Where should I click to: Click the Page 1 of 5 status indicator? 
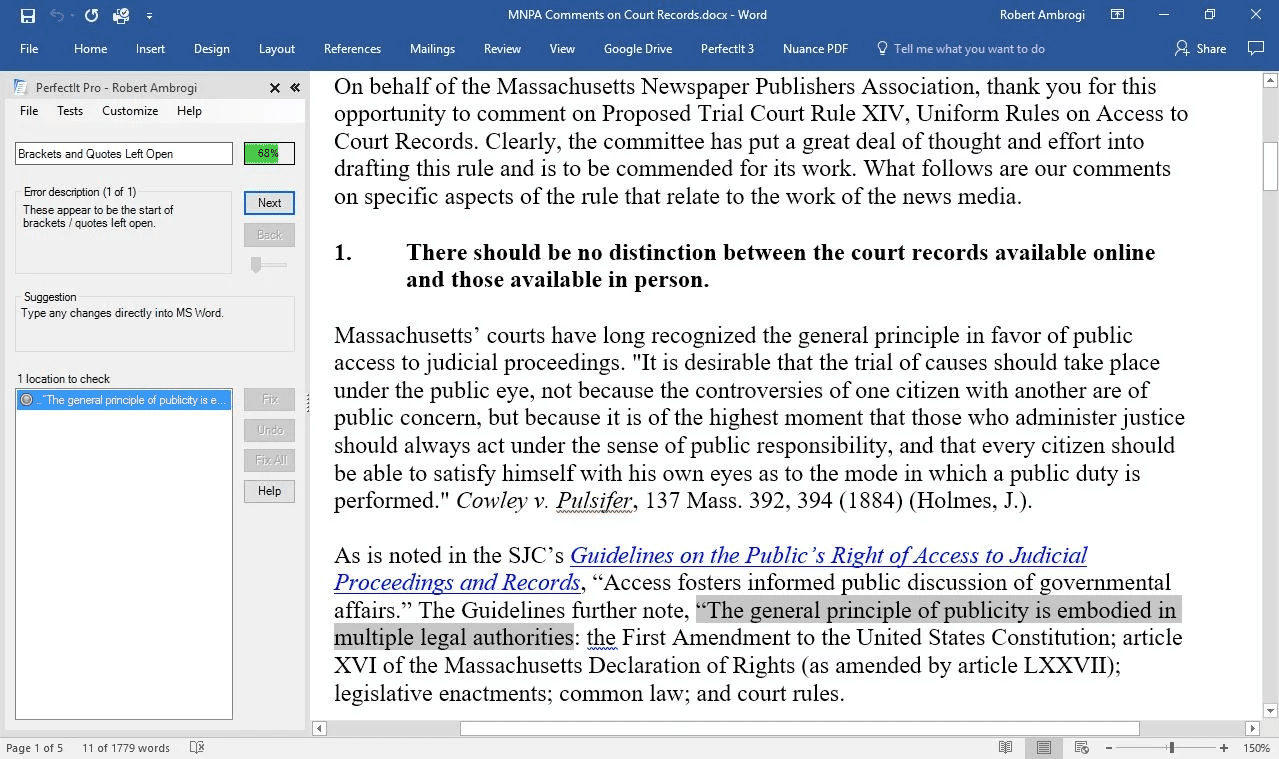coord(34,748)
